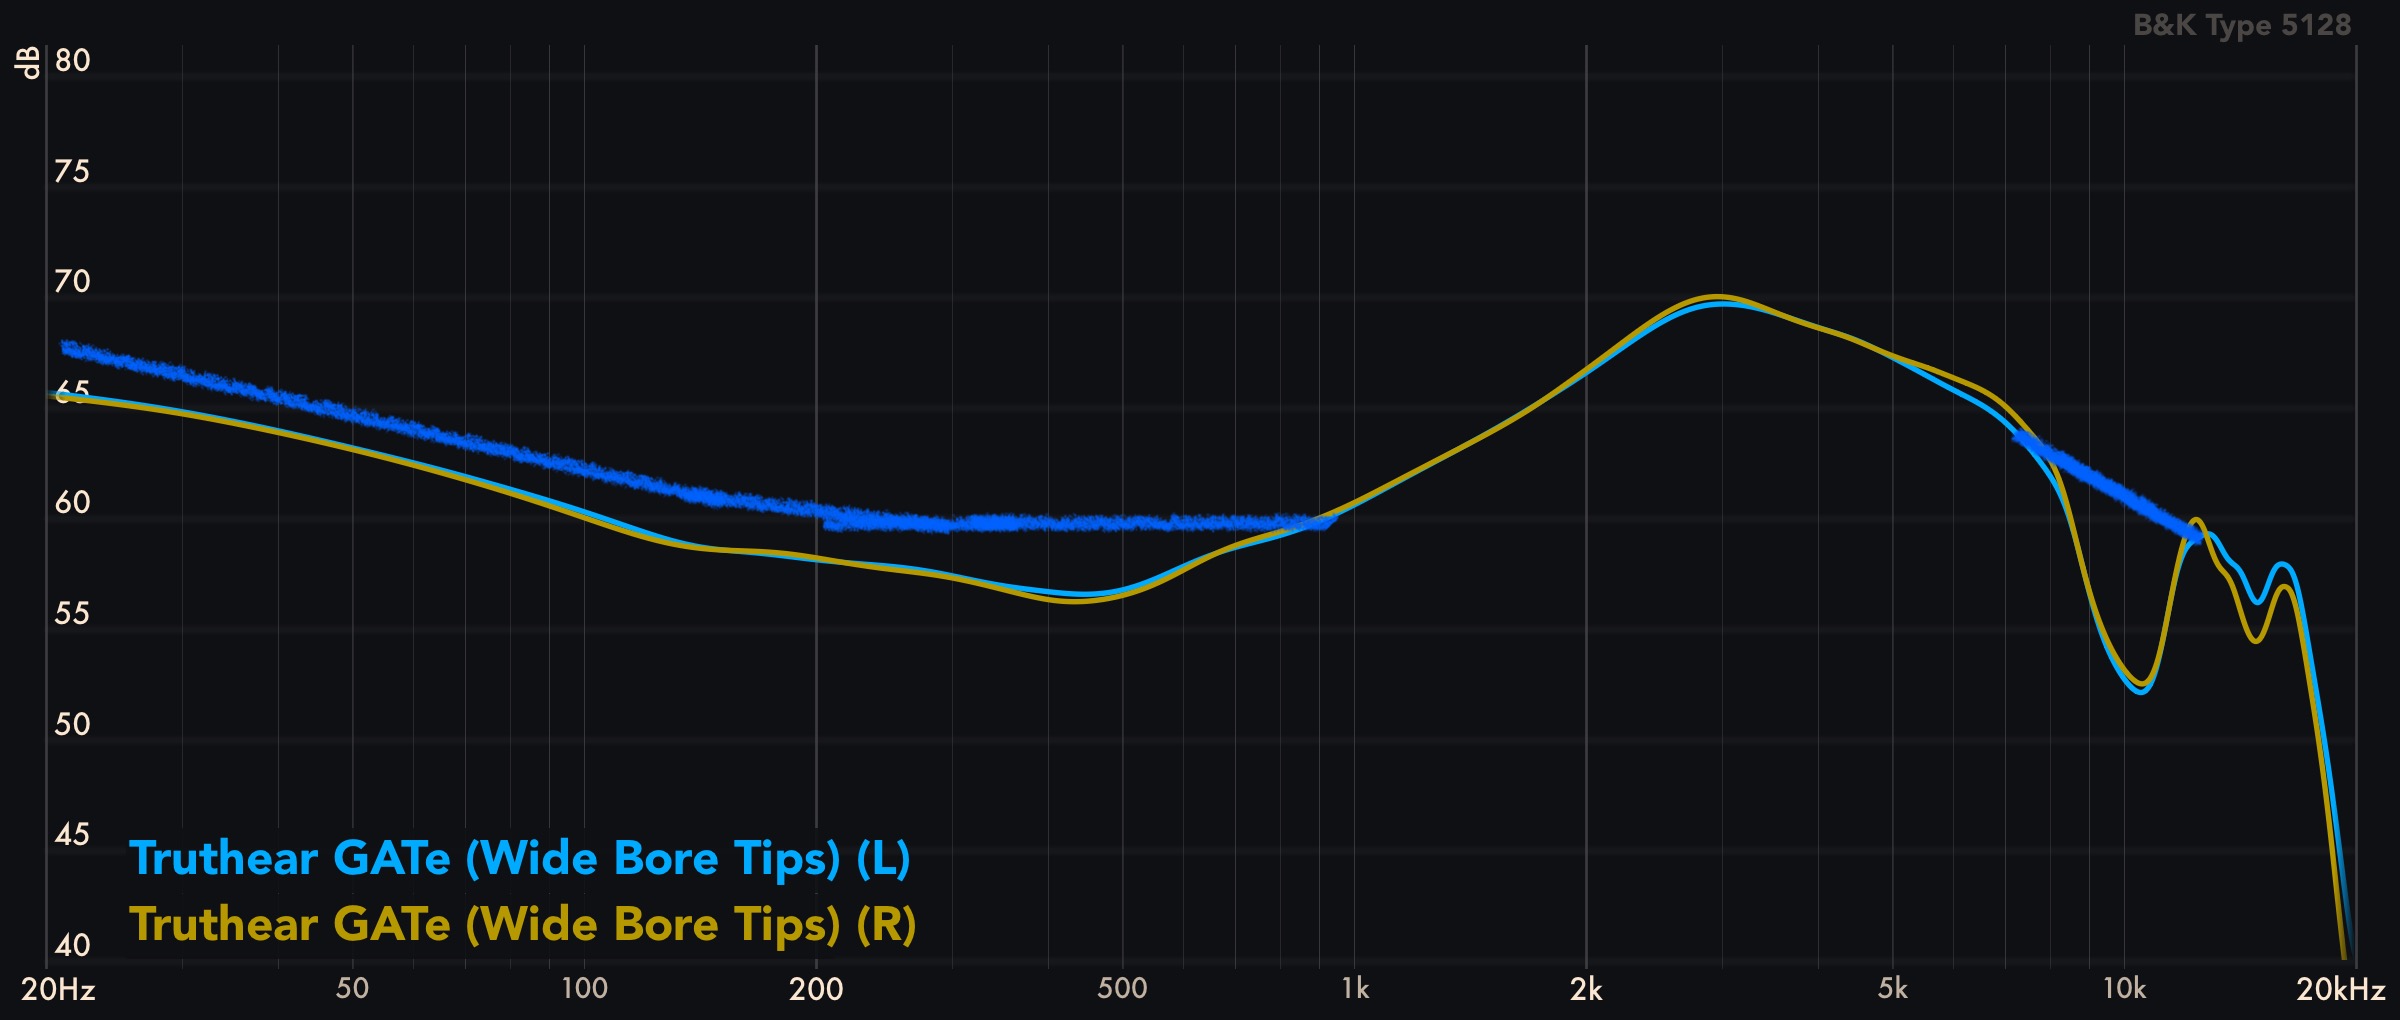Click the dB unit label on the vertical axis

28,62
